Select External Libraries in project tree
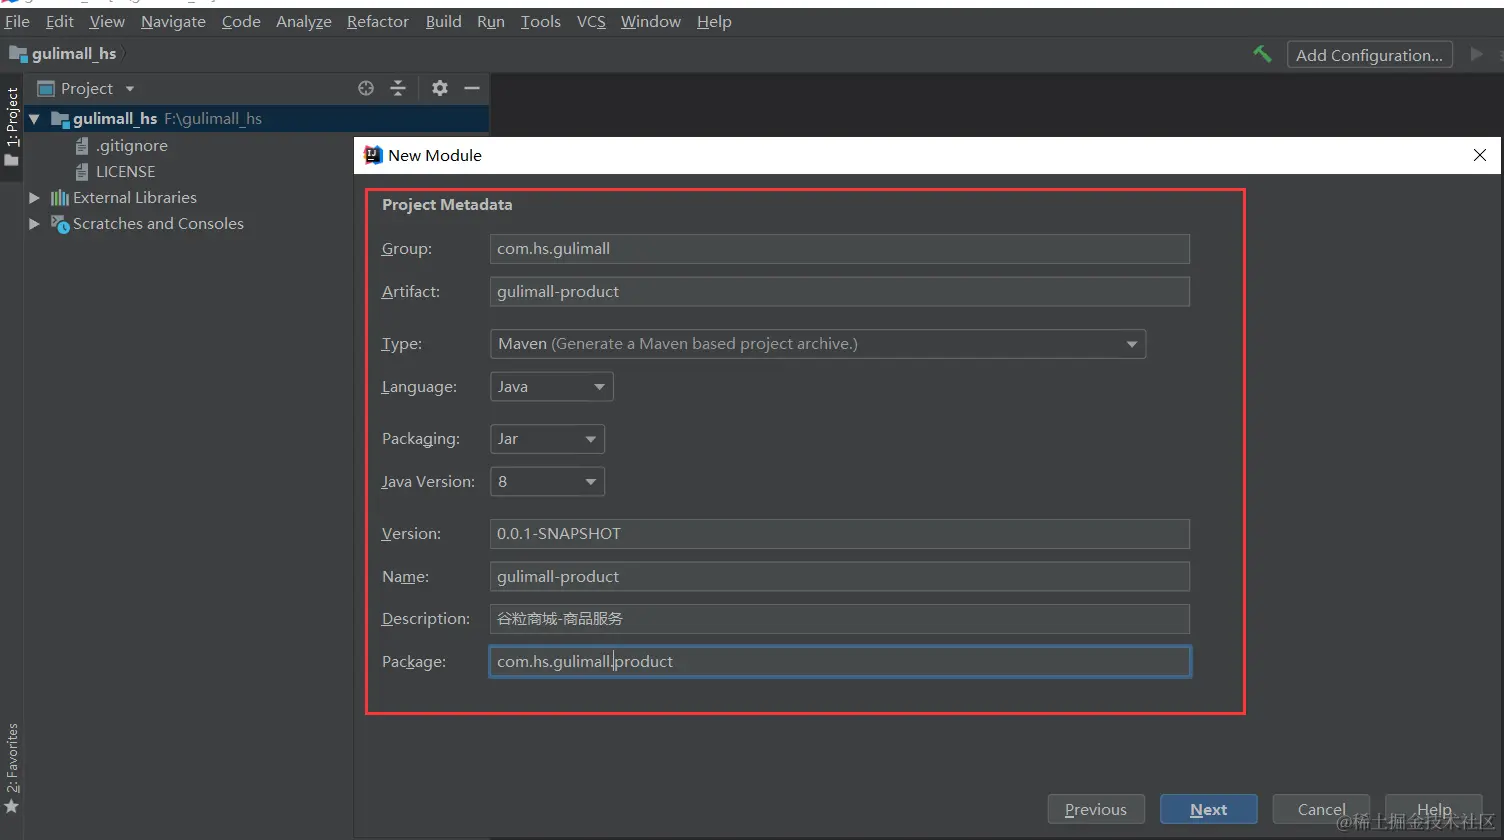 [x=135, y=198]
